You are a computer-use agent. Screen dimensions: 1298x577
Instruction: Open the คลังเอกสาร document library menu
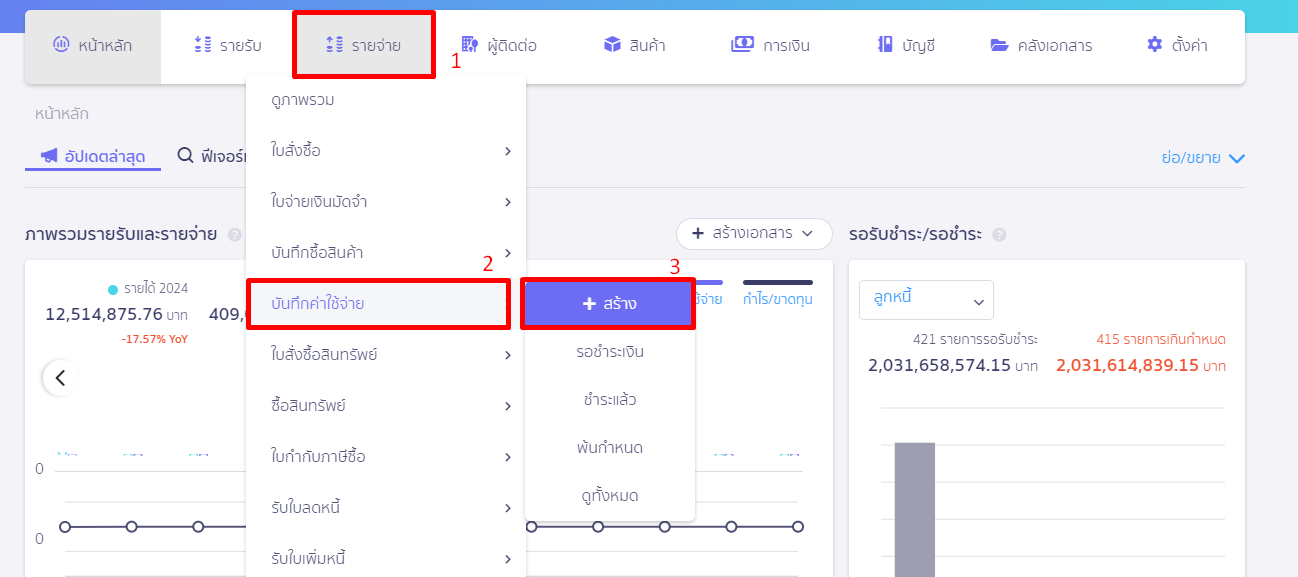click(1041, 46)
